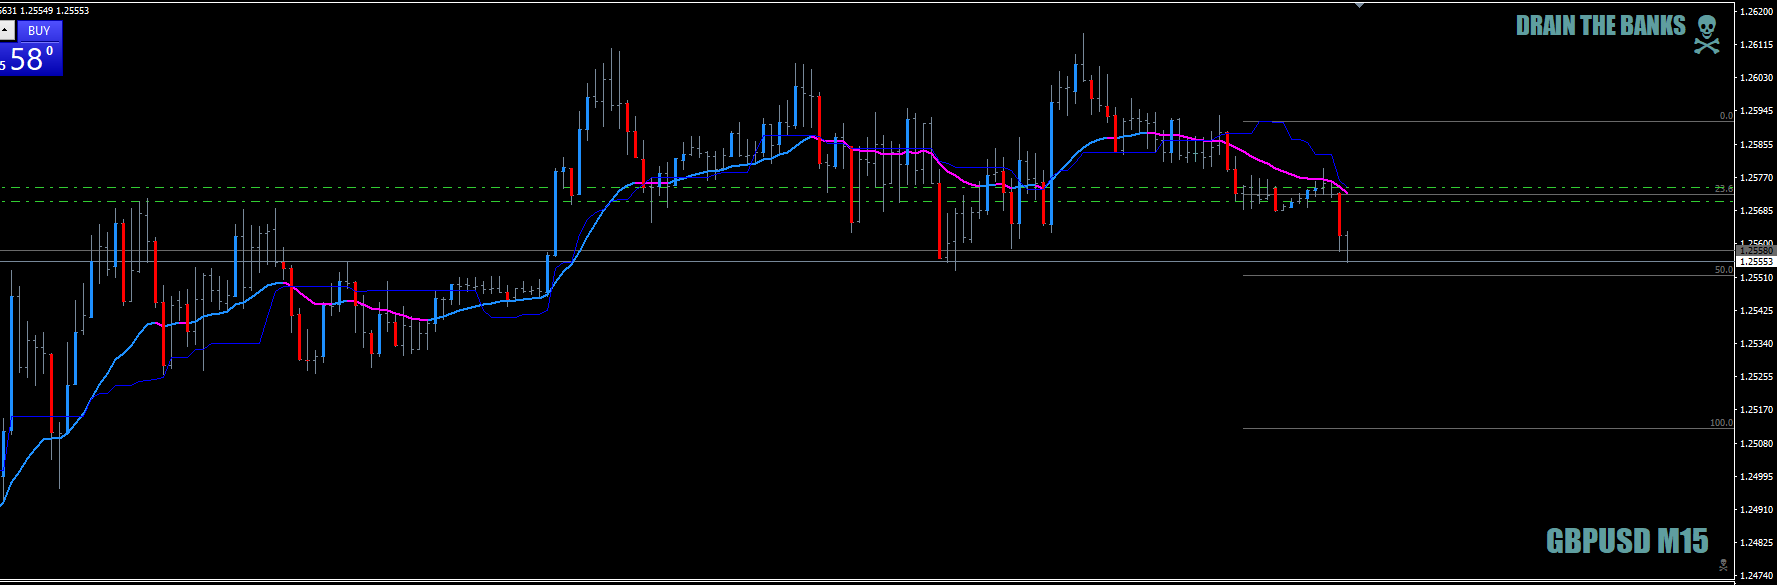
Task: Click the 1.25170 price scale label
Action: (x=1757, y=410)
